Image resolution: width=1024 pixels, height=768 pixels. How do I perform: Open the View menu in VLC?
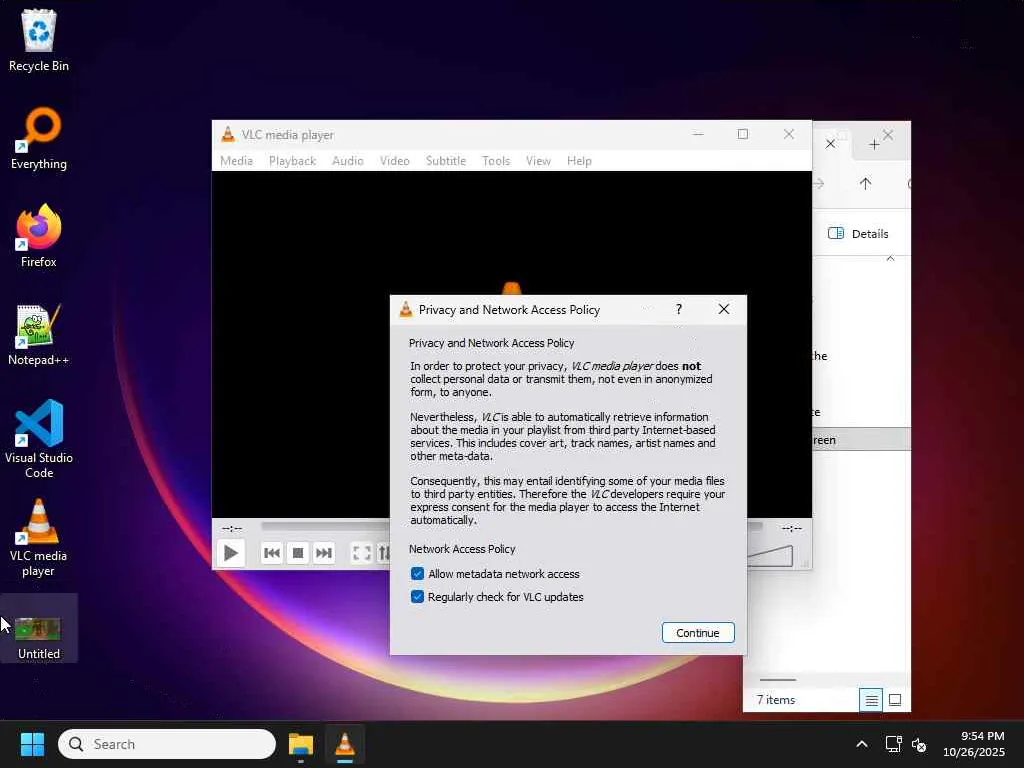click(x=538, y=161)
